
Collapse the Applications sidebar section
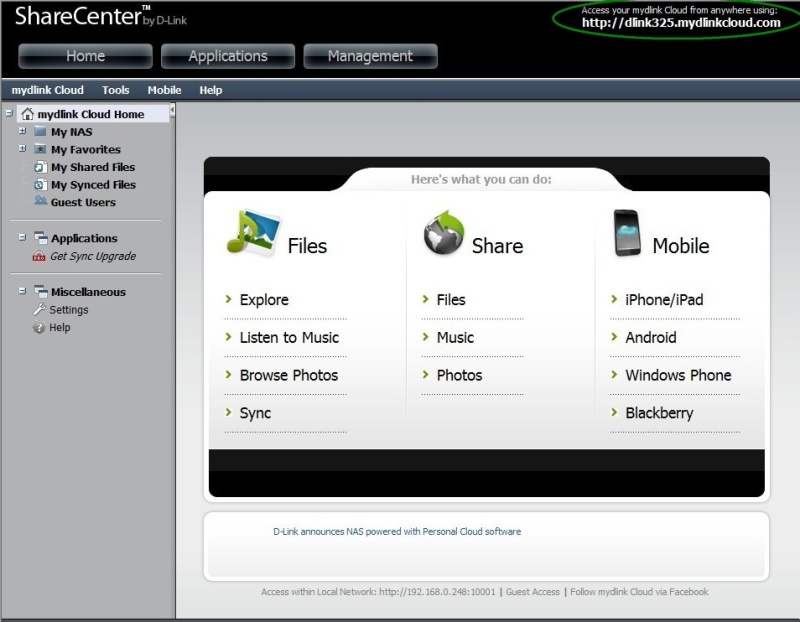tap(22, 237)
